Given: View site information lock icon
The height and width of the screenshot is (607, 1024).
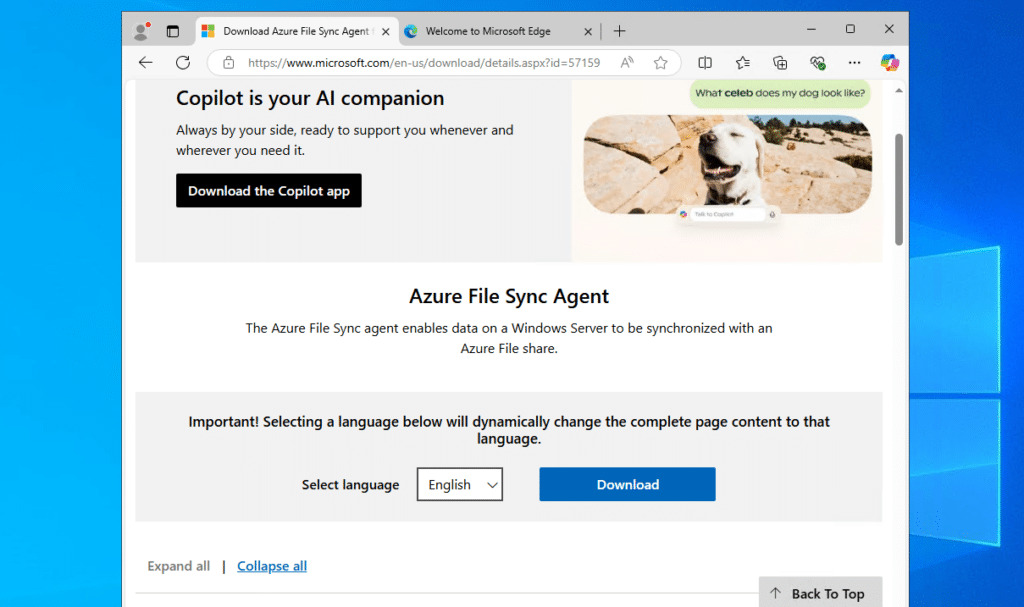Looking at the screenshot, I should point(229,62).
